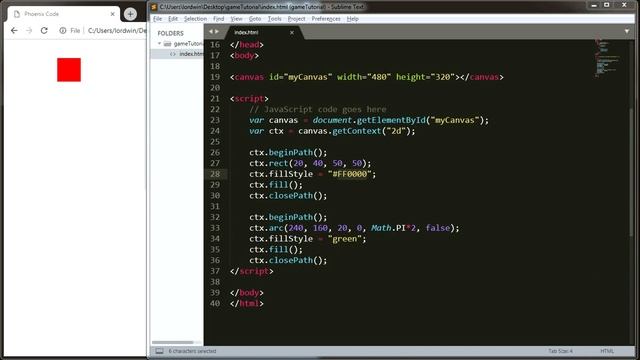Click the previous tab arrow
640x360 pixels.
(211, 31)
